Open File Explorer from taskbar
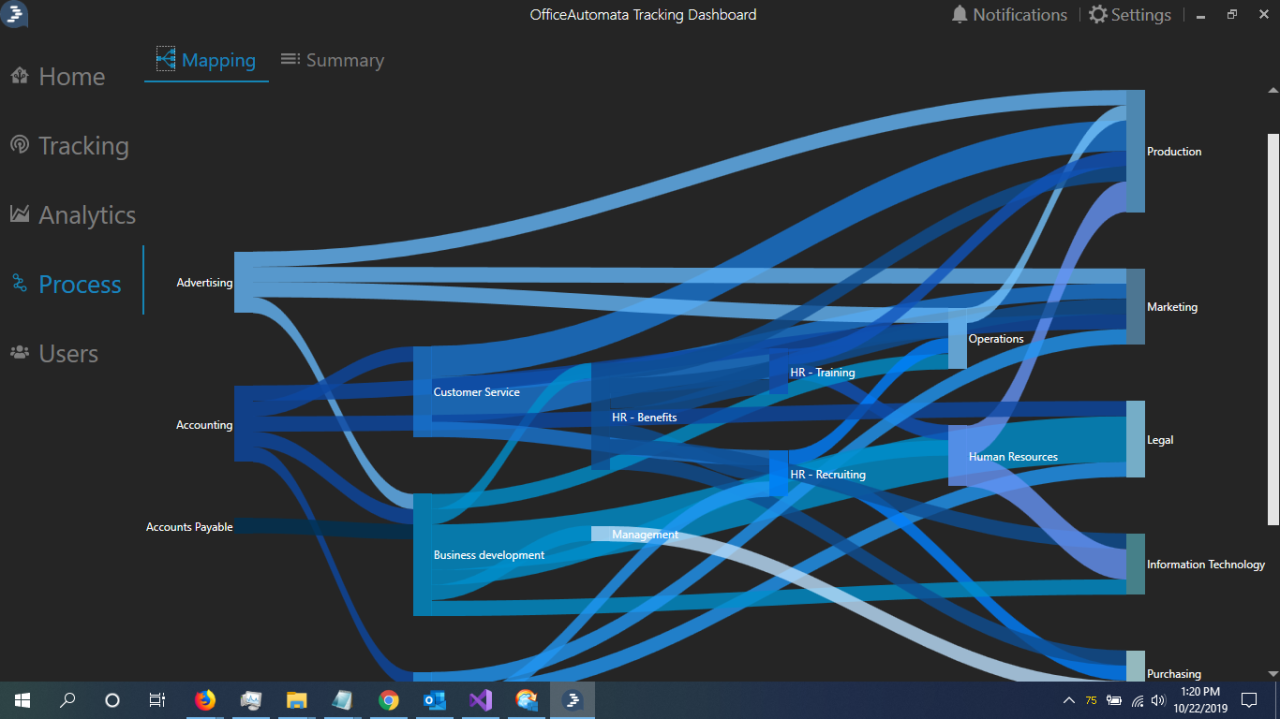Viewport: 1280px width, 719px height. pyautogui.click(x=297, y=700)
